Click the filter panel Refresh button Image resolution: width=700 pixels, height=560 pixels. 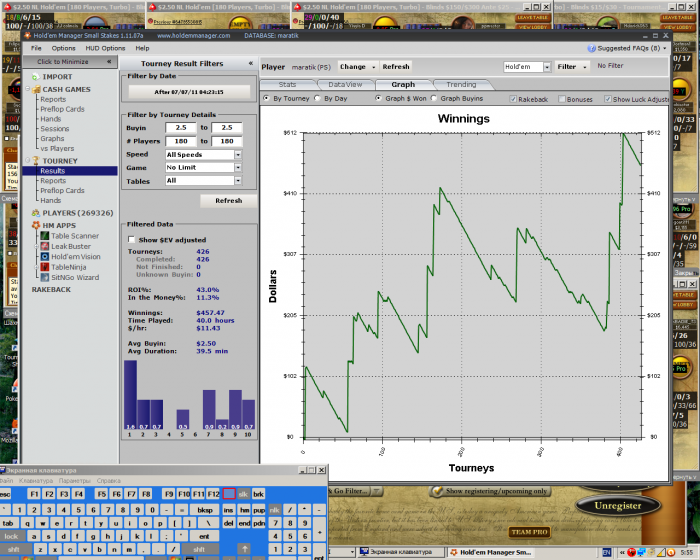coord(228,200)
